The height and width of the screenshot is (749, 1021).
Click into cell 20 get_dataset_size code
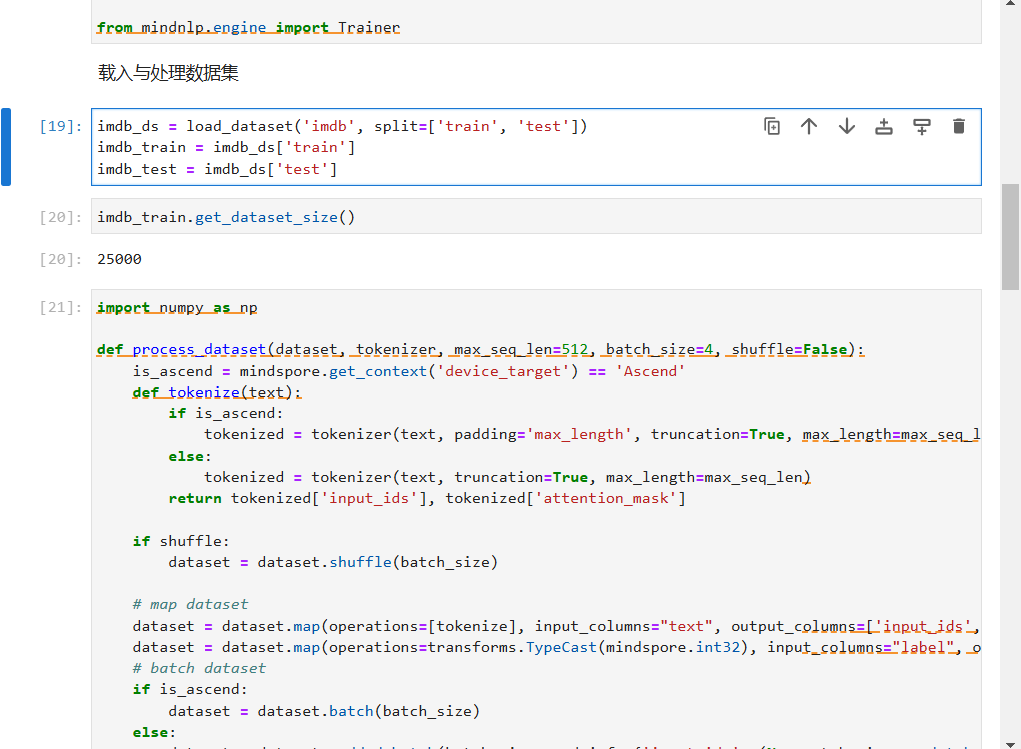(x=226, y=217)
